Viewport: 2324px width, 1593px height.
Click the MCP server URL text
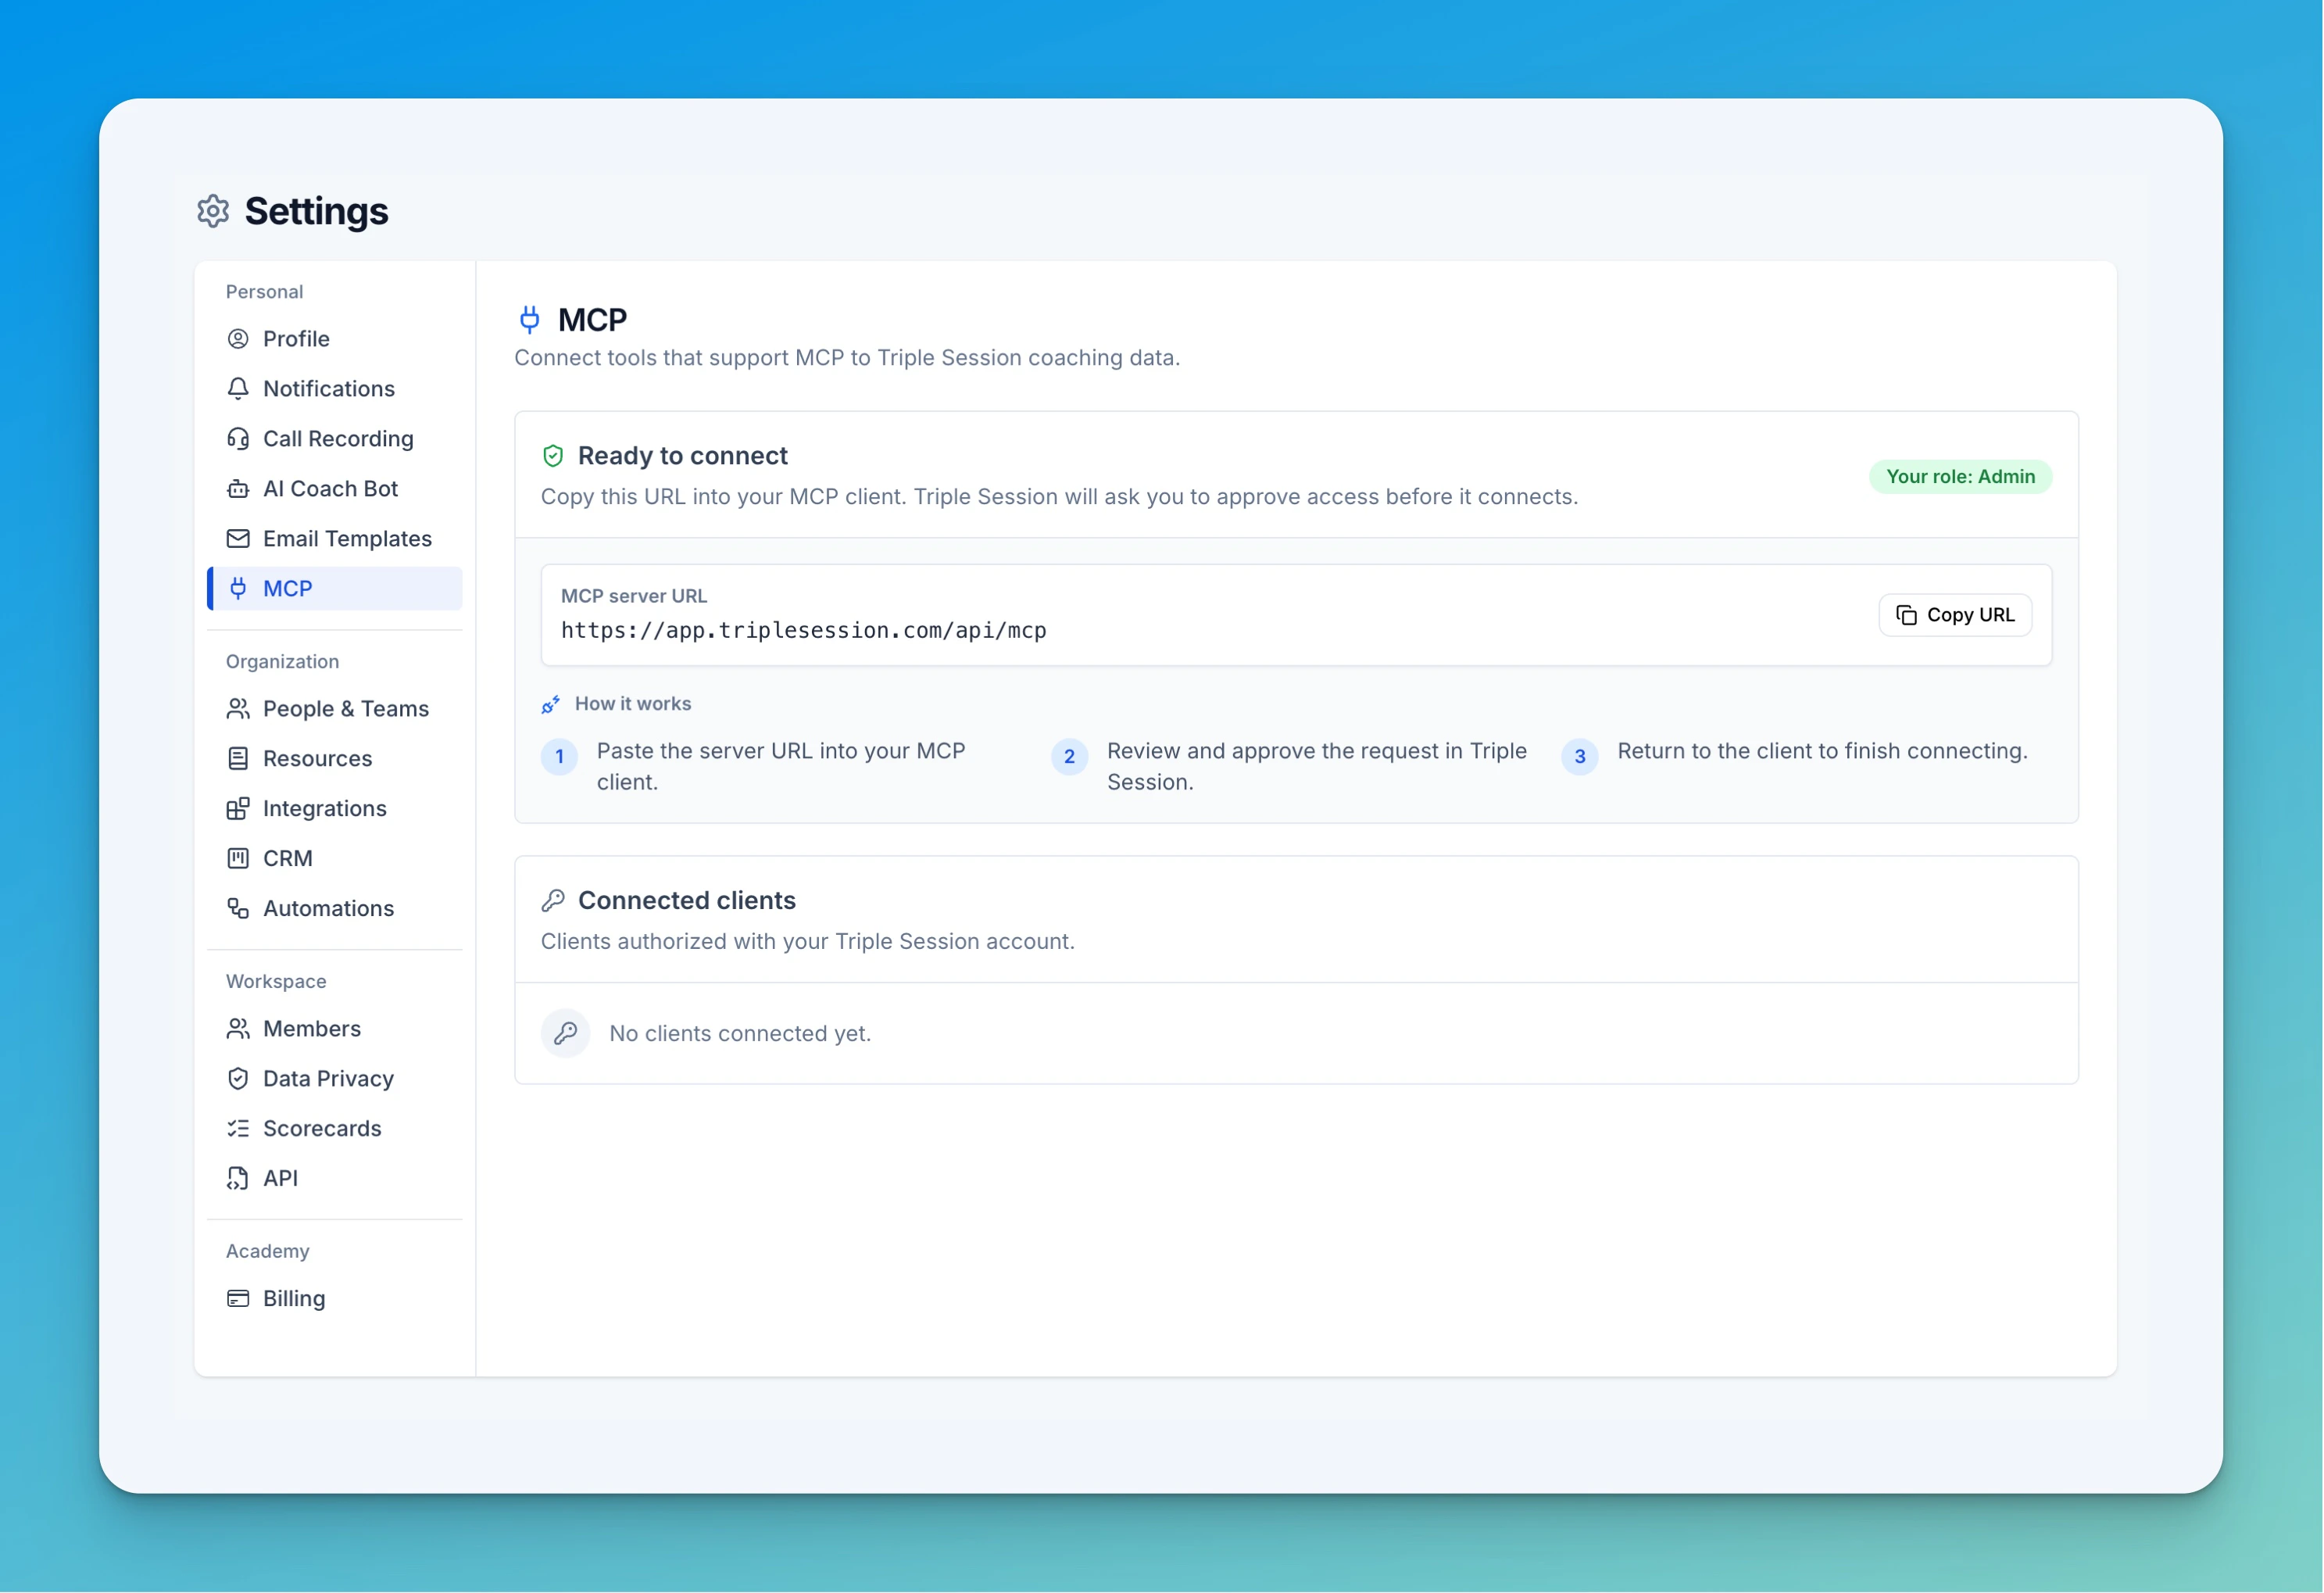click(x=804, y=631)
